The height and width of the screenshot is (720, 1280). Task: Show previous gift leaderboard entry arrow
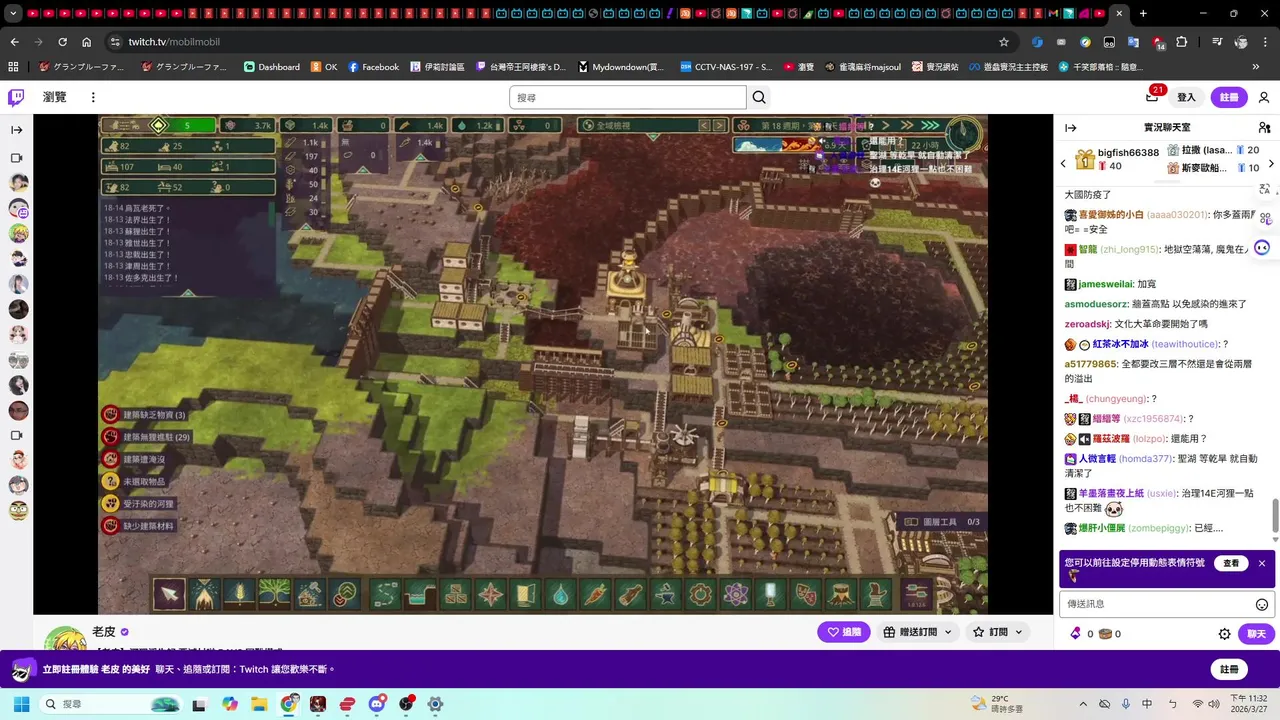(x=1063, y=163)
